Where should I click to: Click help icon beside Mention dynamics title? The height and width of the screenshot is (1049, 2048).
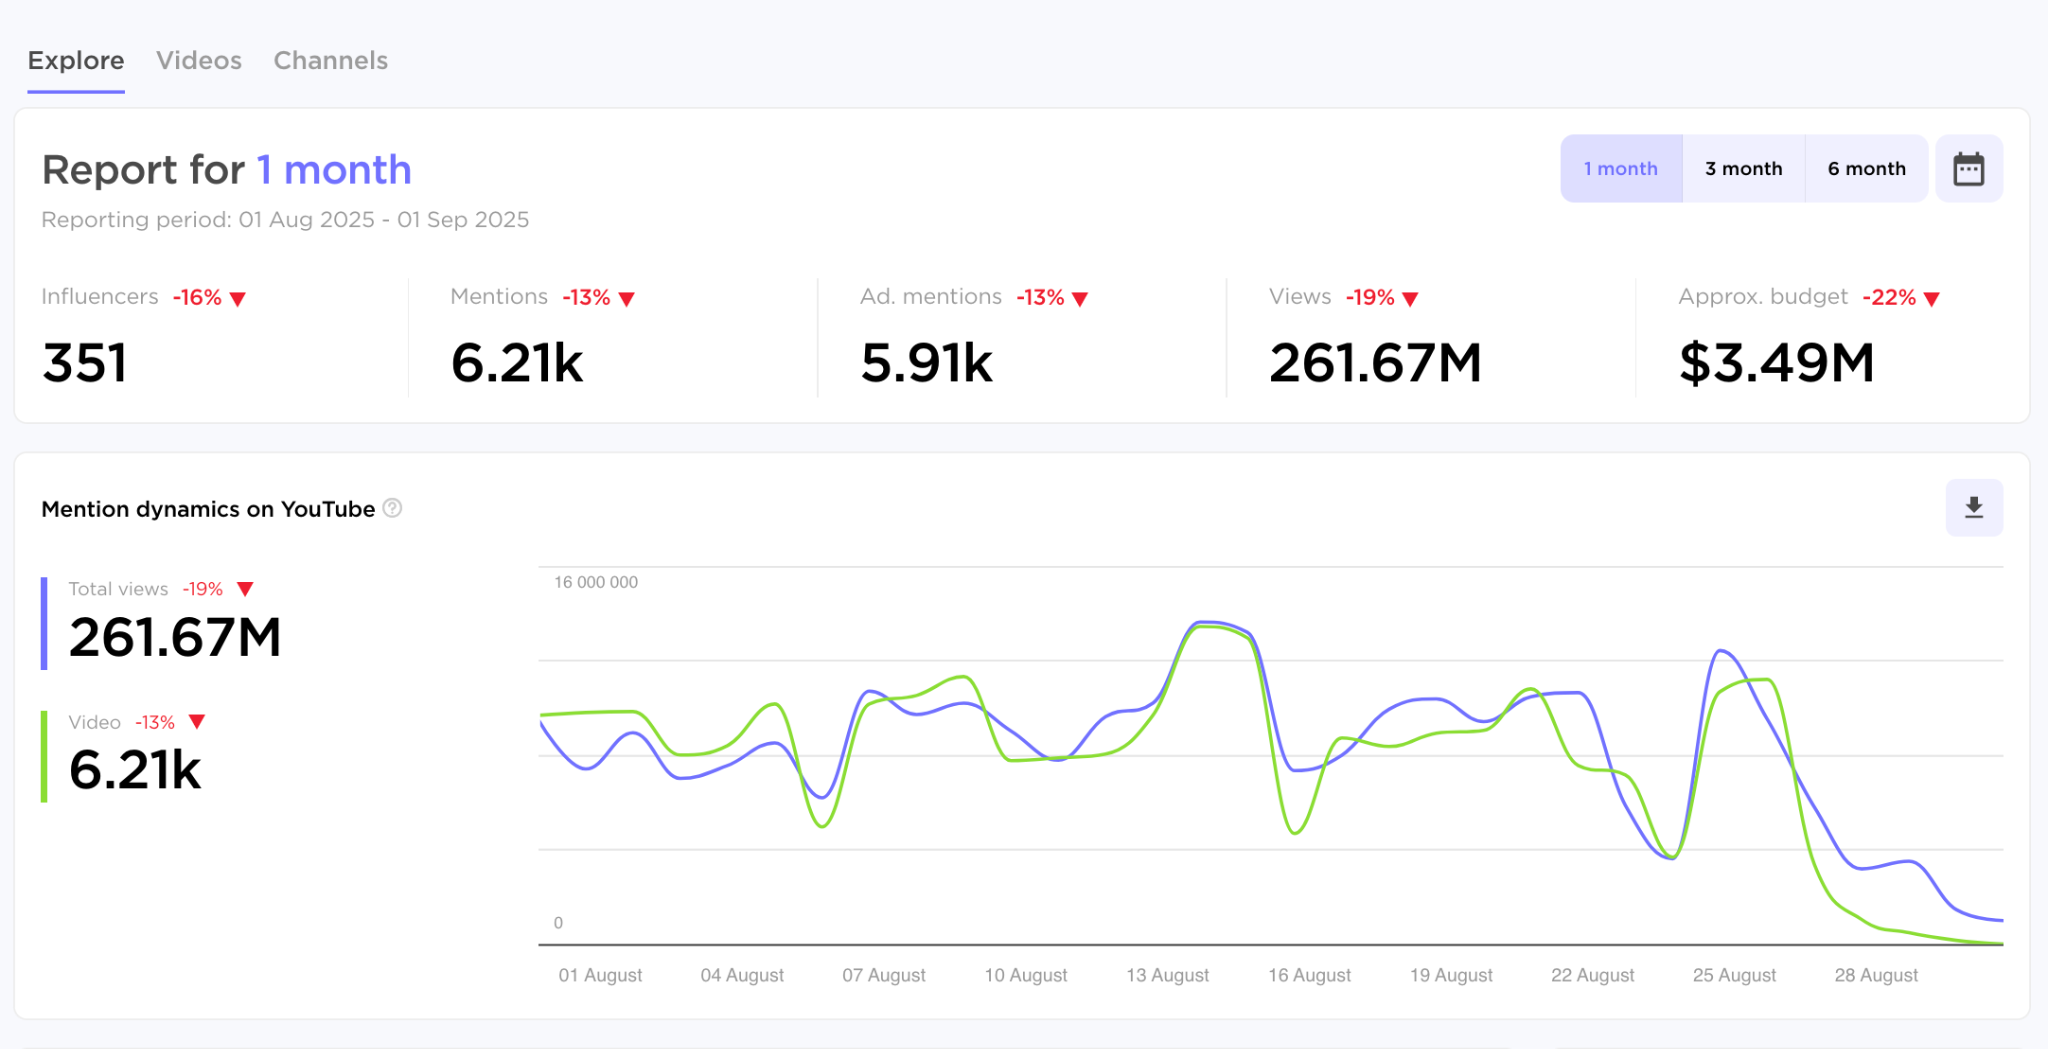click(x=393, y=508)
